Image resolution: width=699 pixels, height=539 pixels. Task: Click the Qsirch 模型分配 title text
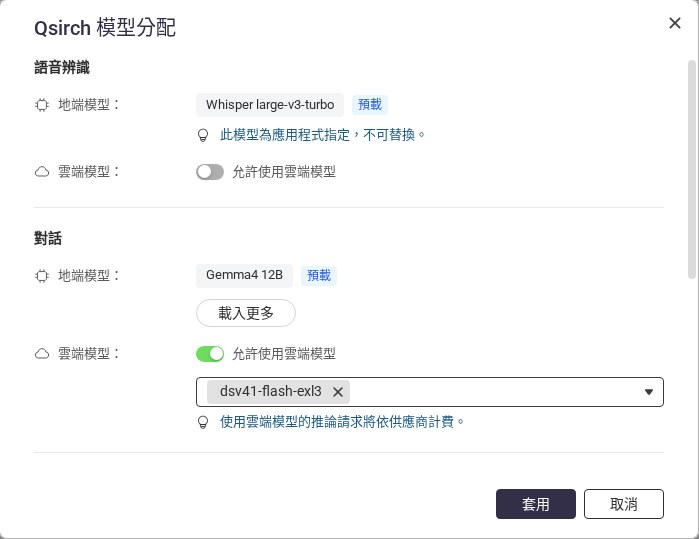tap(105, 28)
